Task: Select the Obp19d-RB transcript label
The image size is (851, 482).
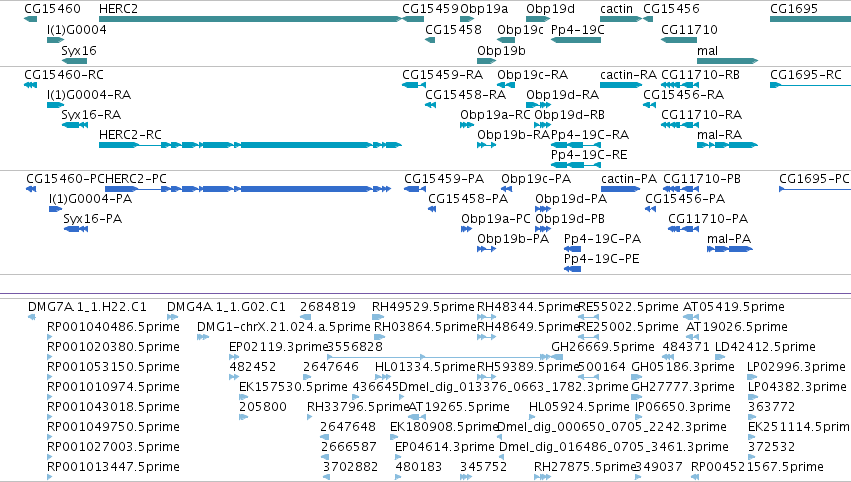Action: pyautogui.click(x=569, y=115)
